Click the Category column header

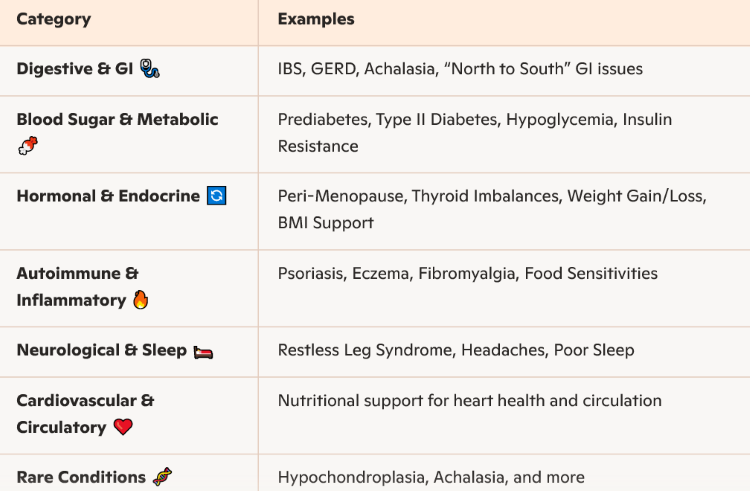tap(54, 19)
